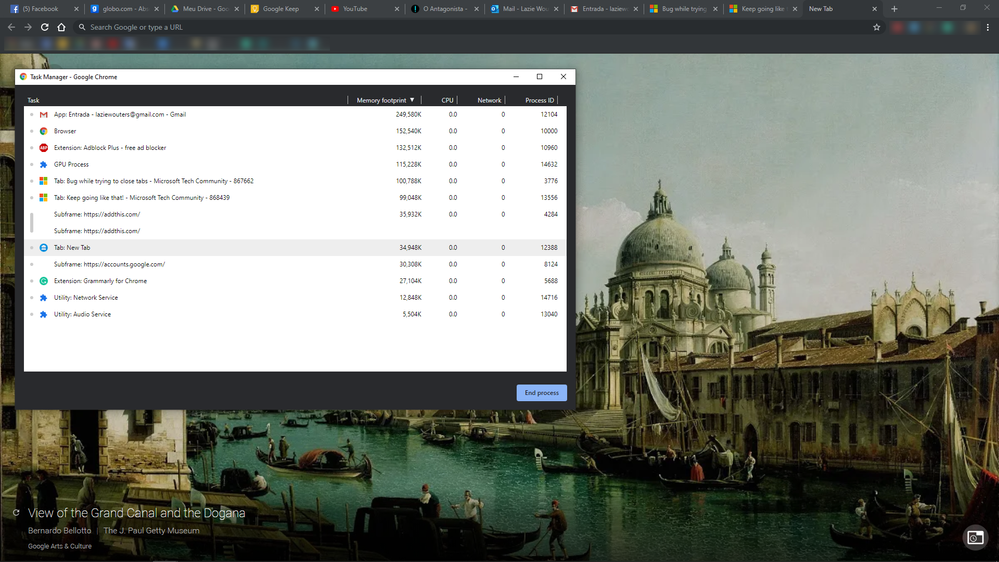Bookmark this page with the star icon
Image resolution: width=999 pixels, height=562 pixels.
click(x=877, y=27)
